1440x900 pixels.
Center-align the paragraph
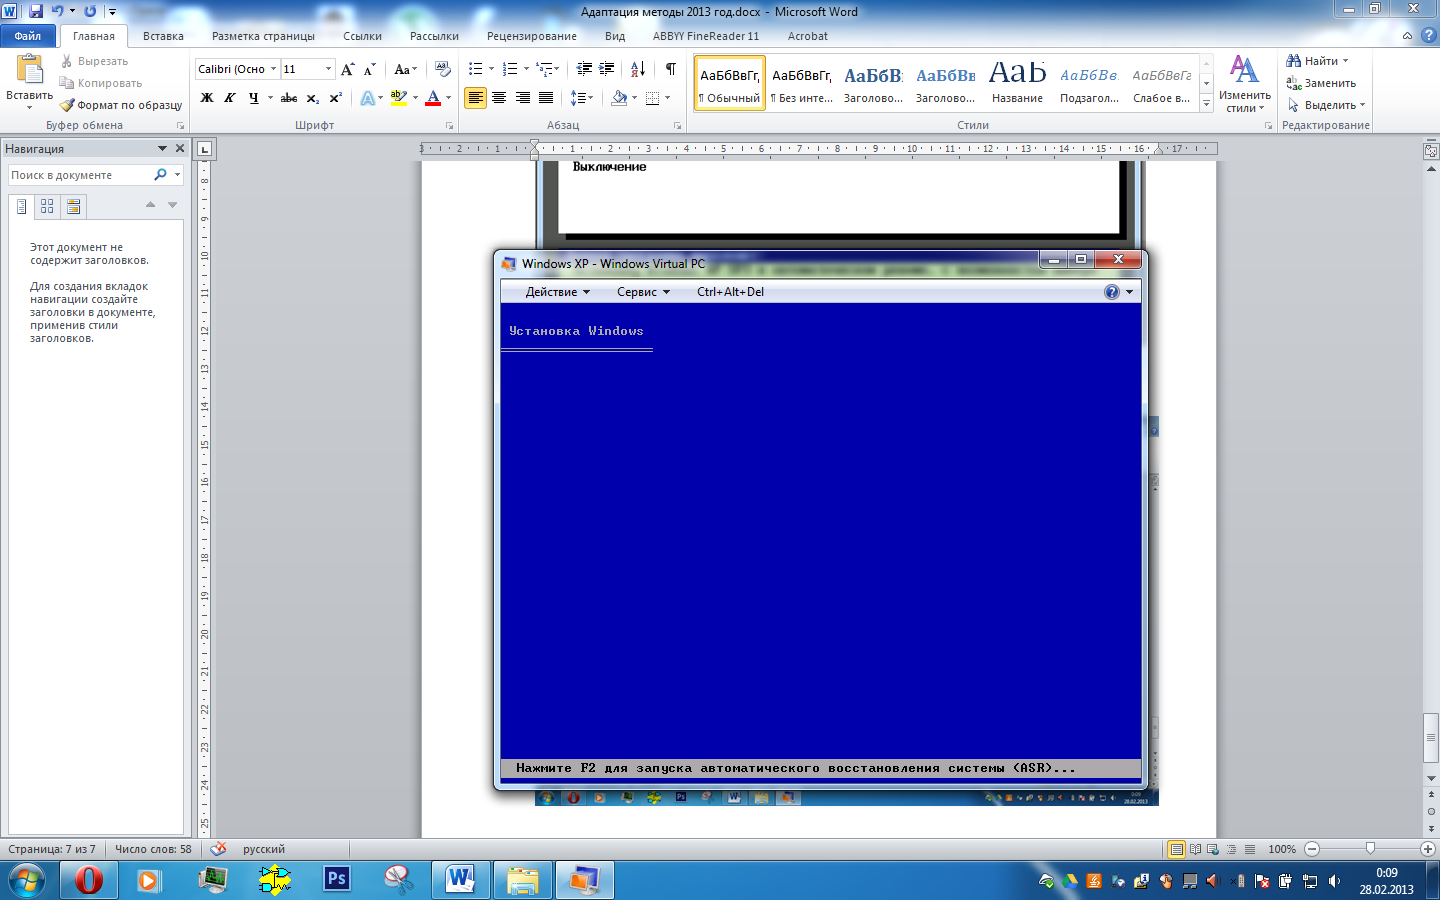click(x=499, y=98)
